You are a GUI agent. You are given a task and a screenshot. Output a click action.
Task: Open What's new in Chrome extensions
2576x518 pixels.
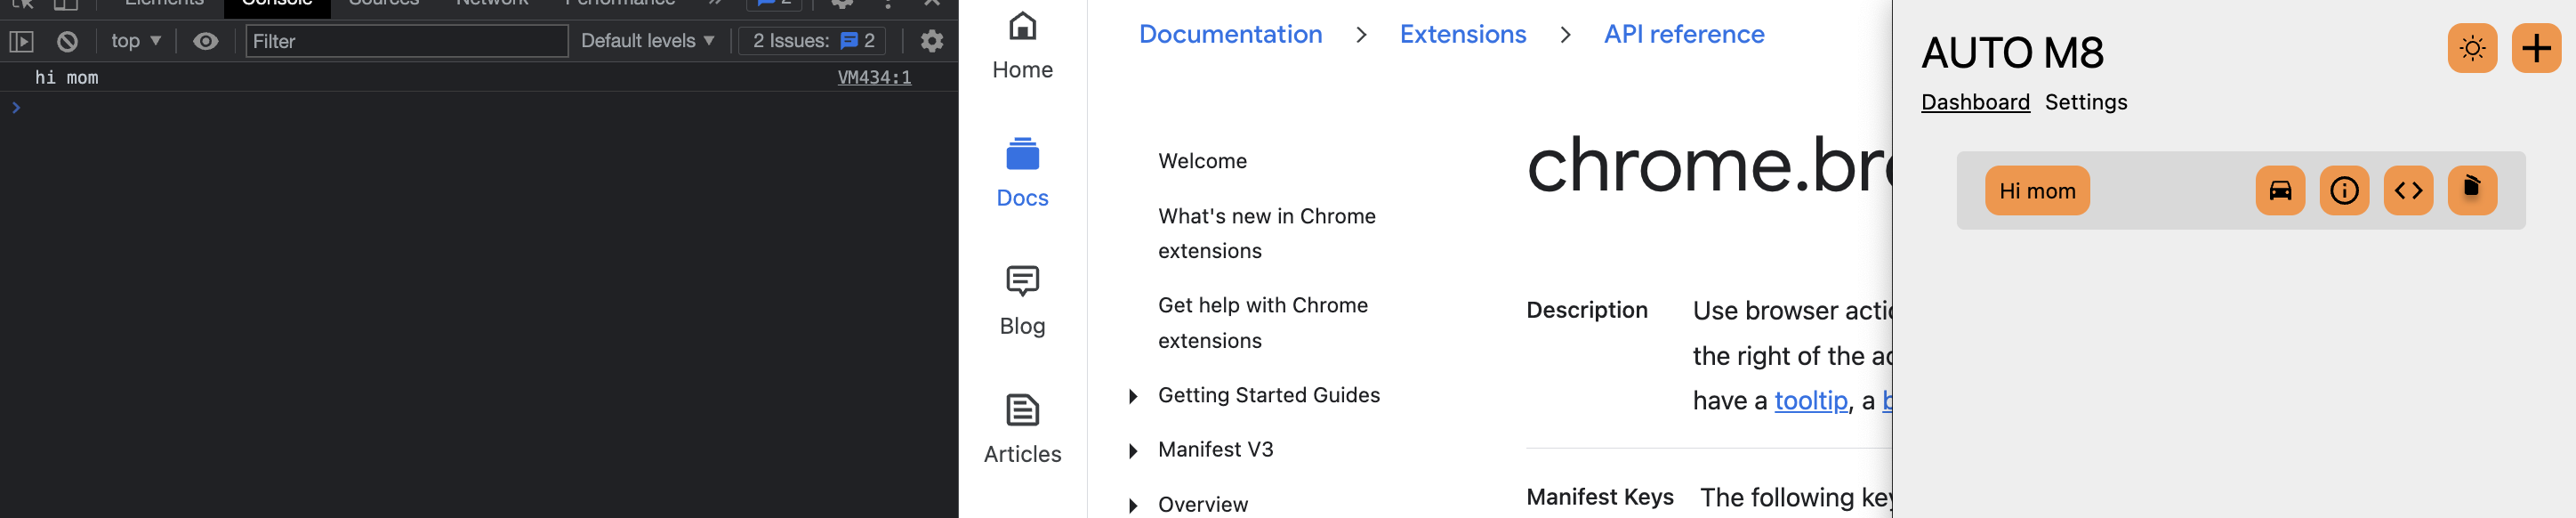1266,234
